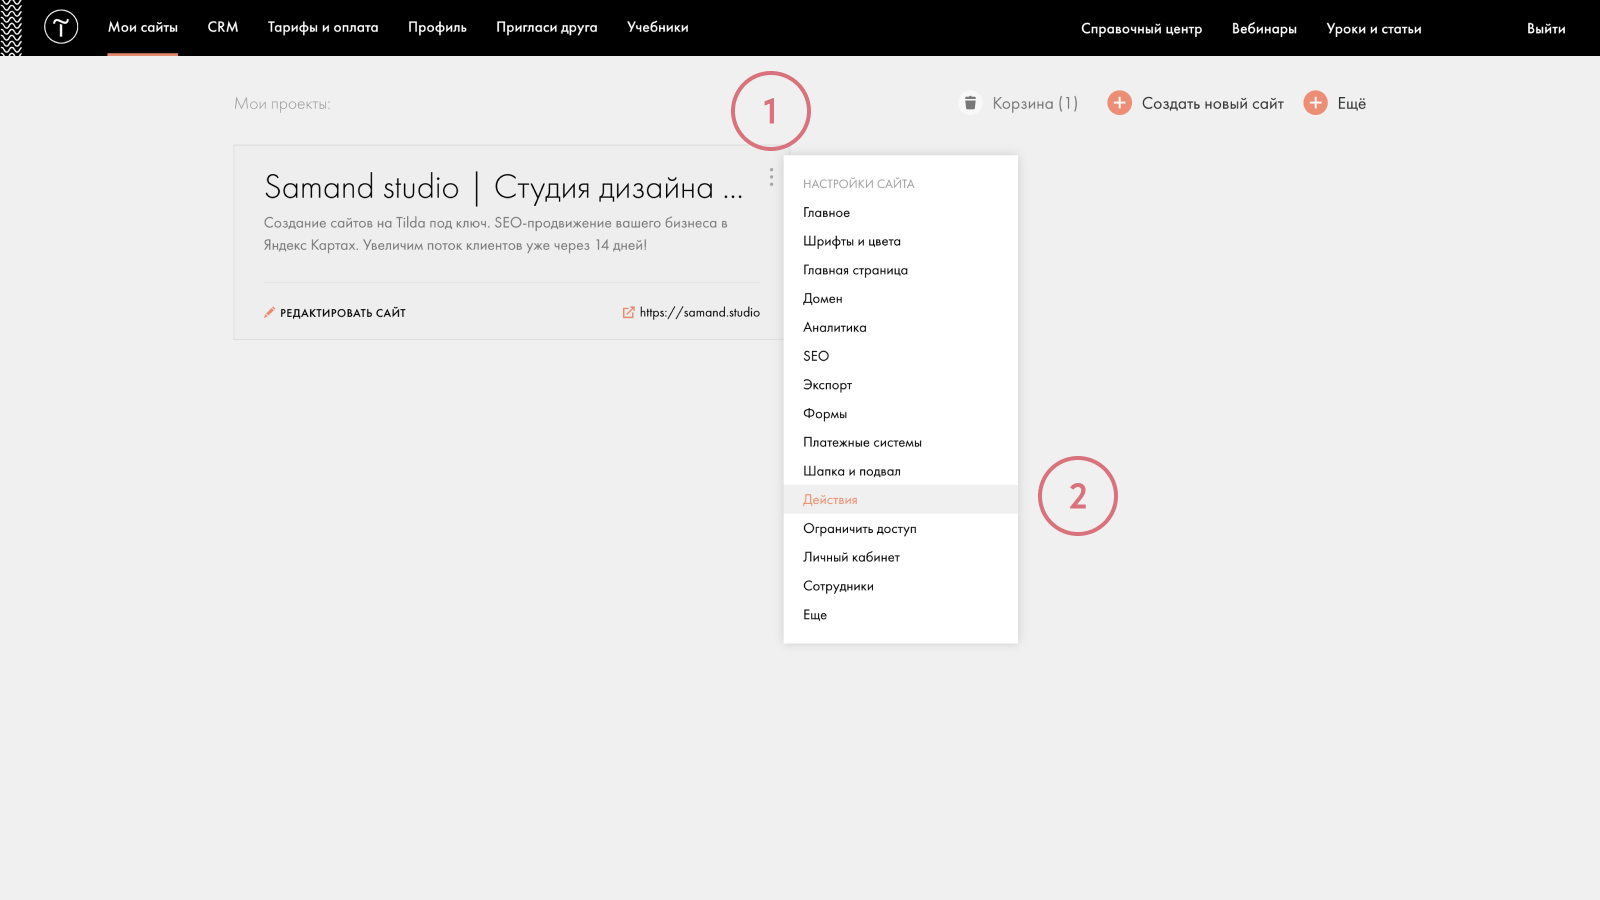
Task: Click the Tilda logo icon
Action: coord(61,27)
